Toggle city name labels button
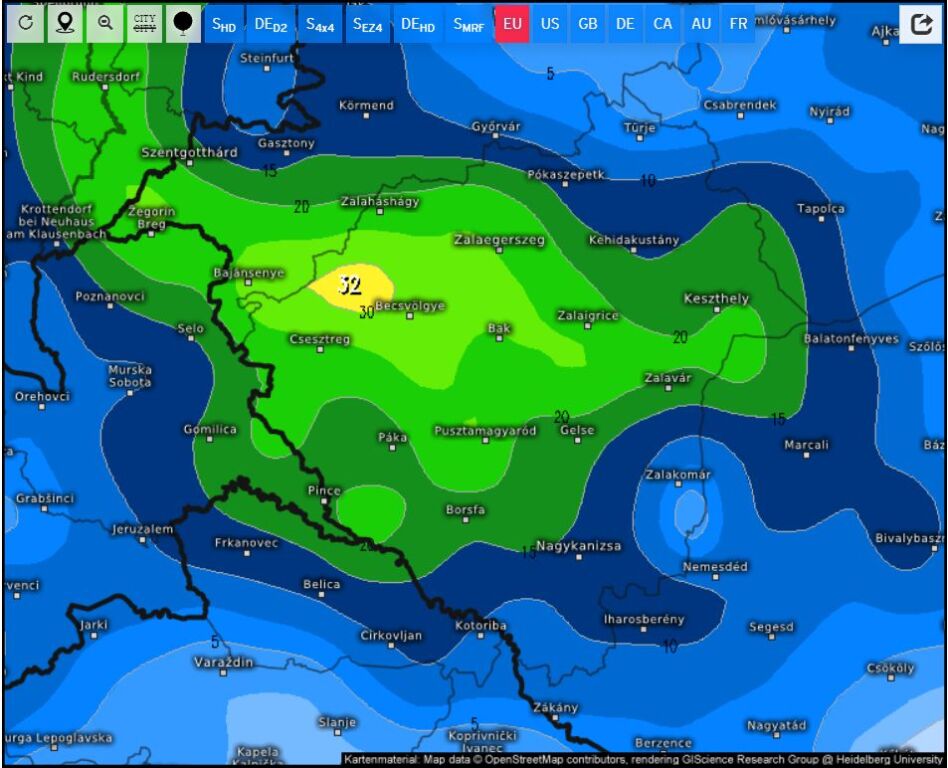This screenshot has height=768, width=948. [x=144, y=23]
